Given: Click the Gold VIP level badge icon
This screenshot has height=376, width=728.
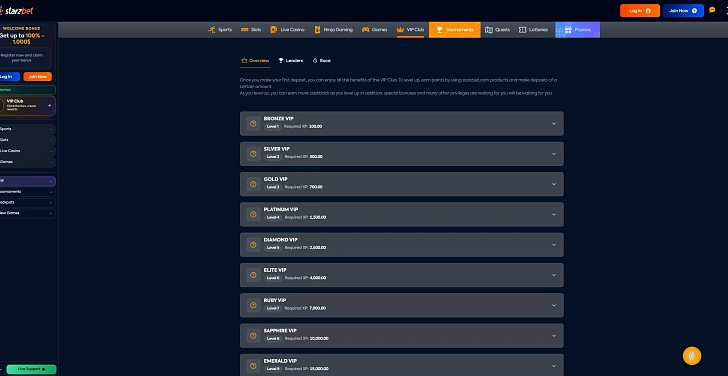Looking at the screenshot, I should [253, 184].
